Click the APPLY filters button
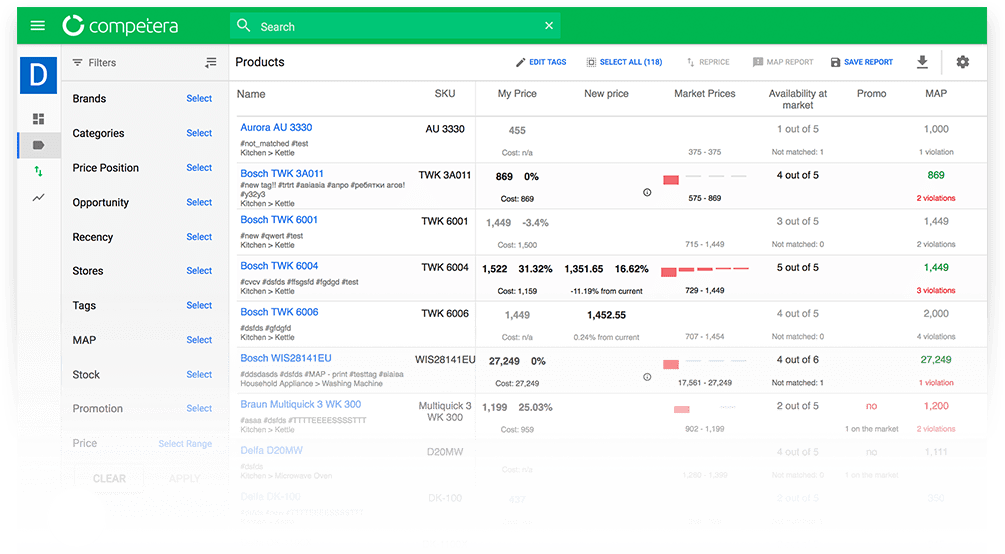The height and width of the screenshot is (554, 1005). click(x=185, y=478)
